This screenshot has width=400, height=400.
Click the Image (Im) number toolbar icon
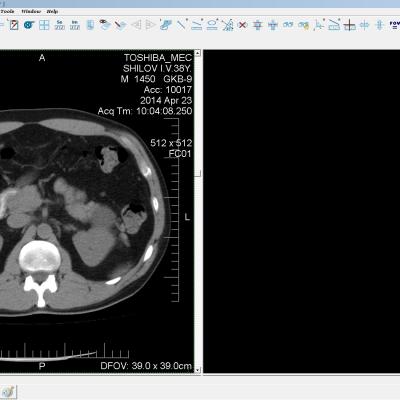click(75, 25)
